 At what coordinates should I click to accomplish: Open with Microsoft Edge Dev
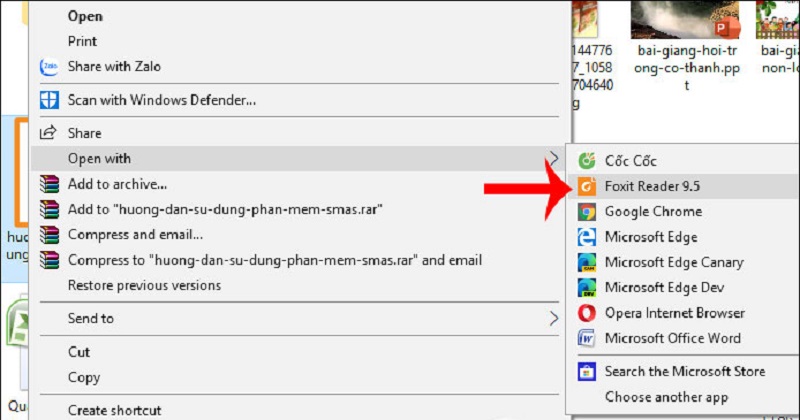click(683, 288)
